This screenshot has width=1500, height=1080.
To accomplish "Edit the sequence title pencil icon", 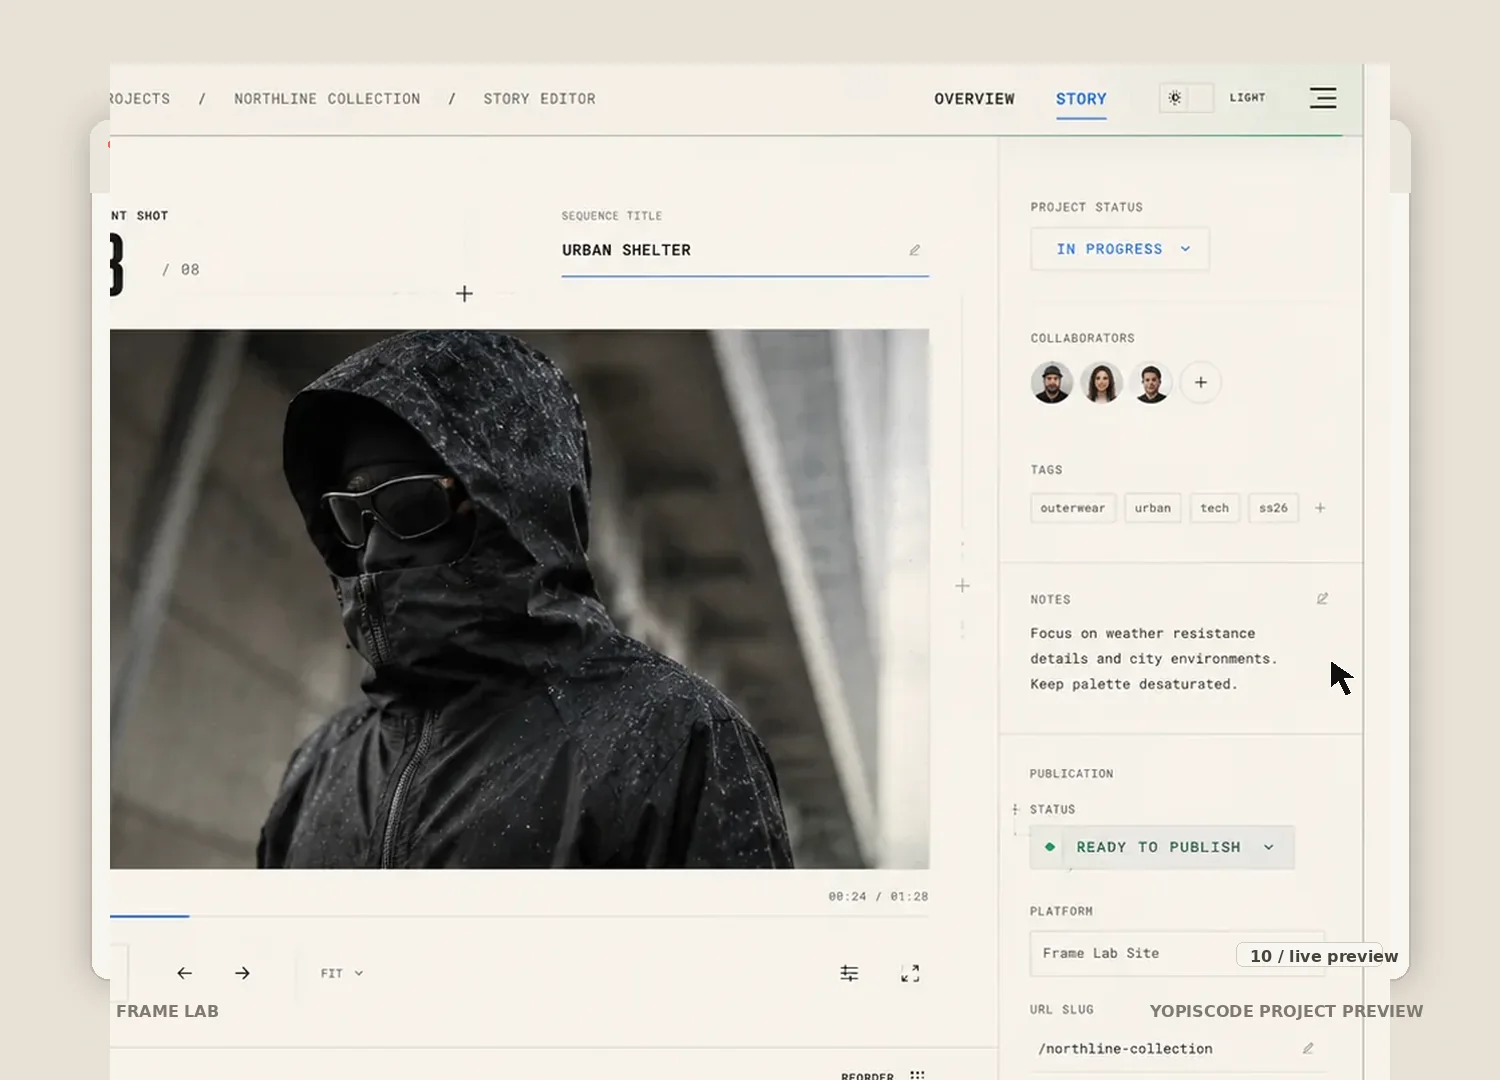I will coord(914,250).
